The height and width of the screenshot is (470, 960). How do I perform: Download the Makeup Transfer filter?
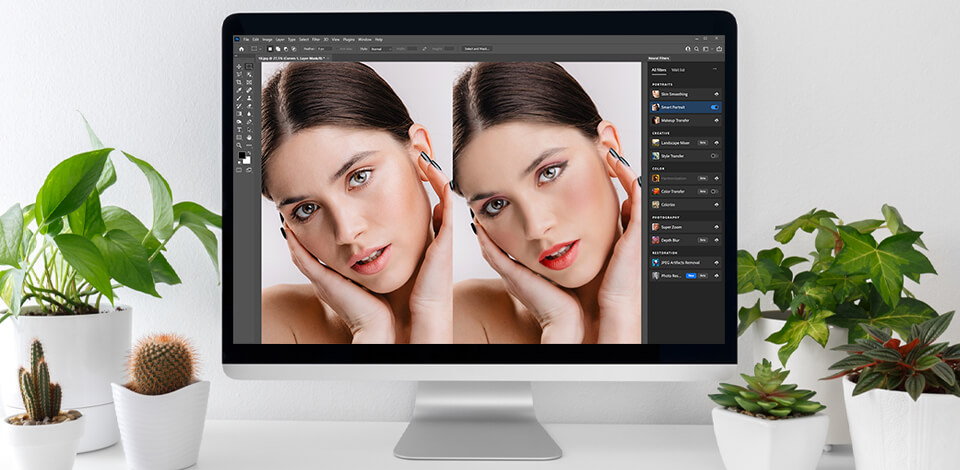pos(715,120)
